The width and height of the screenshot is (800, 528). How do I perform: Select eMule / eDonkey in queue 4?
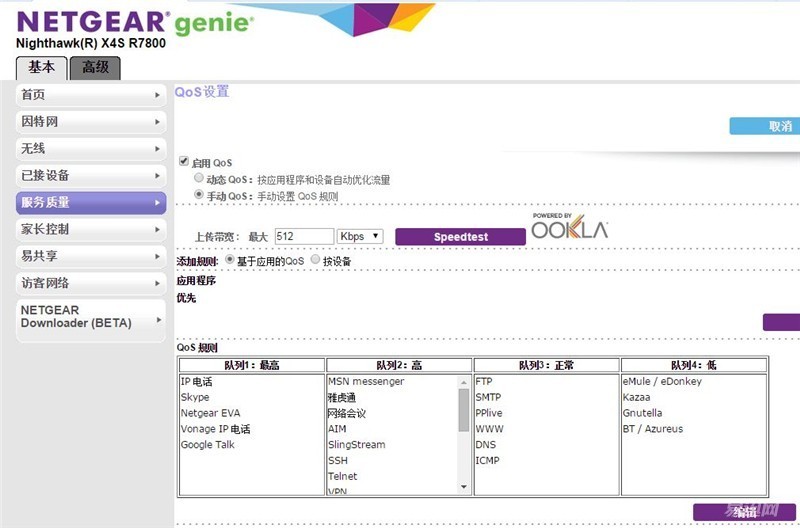click(662, 381)
